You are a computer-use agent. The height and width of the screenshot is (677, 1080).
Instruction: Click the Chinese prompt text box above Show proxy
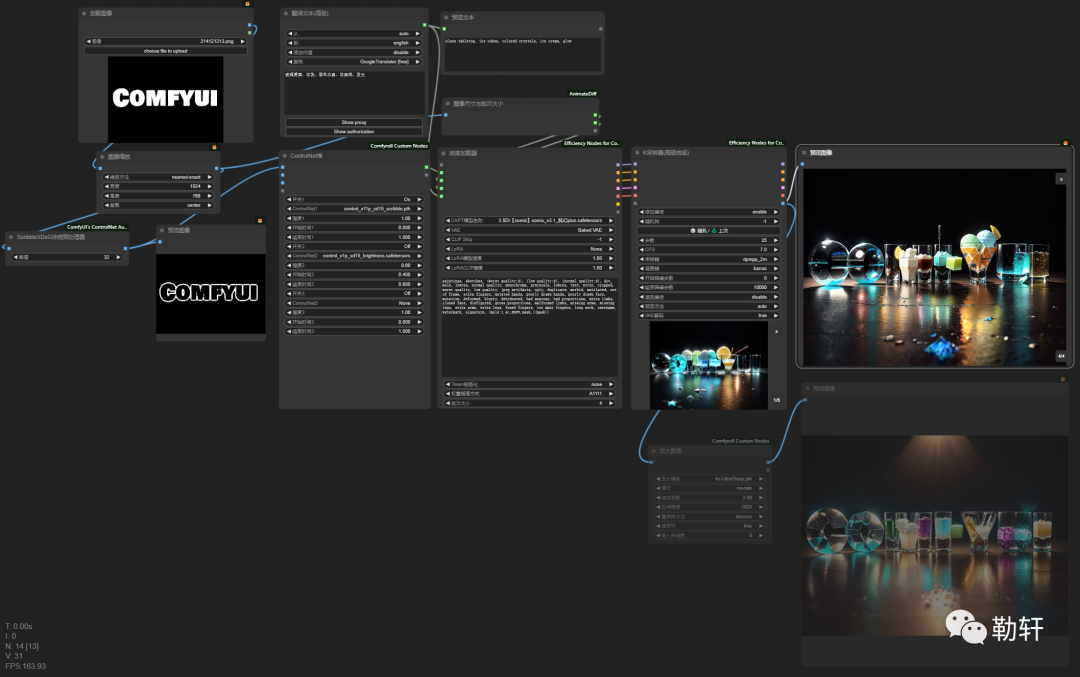pos(354,92)
